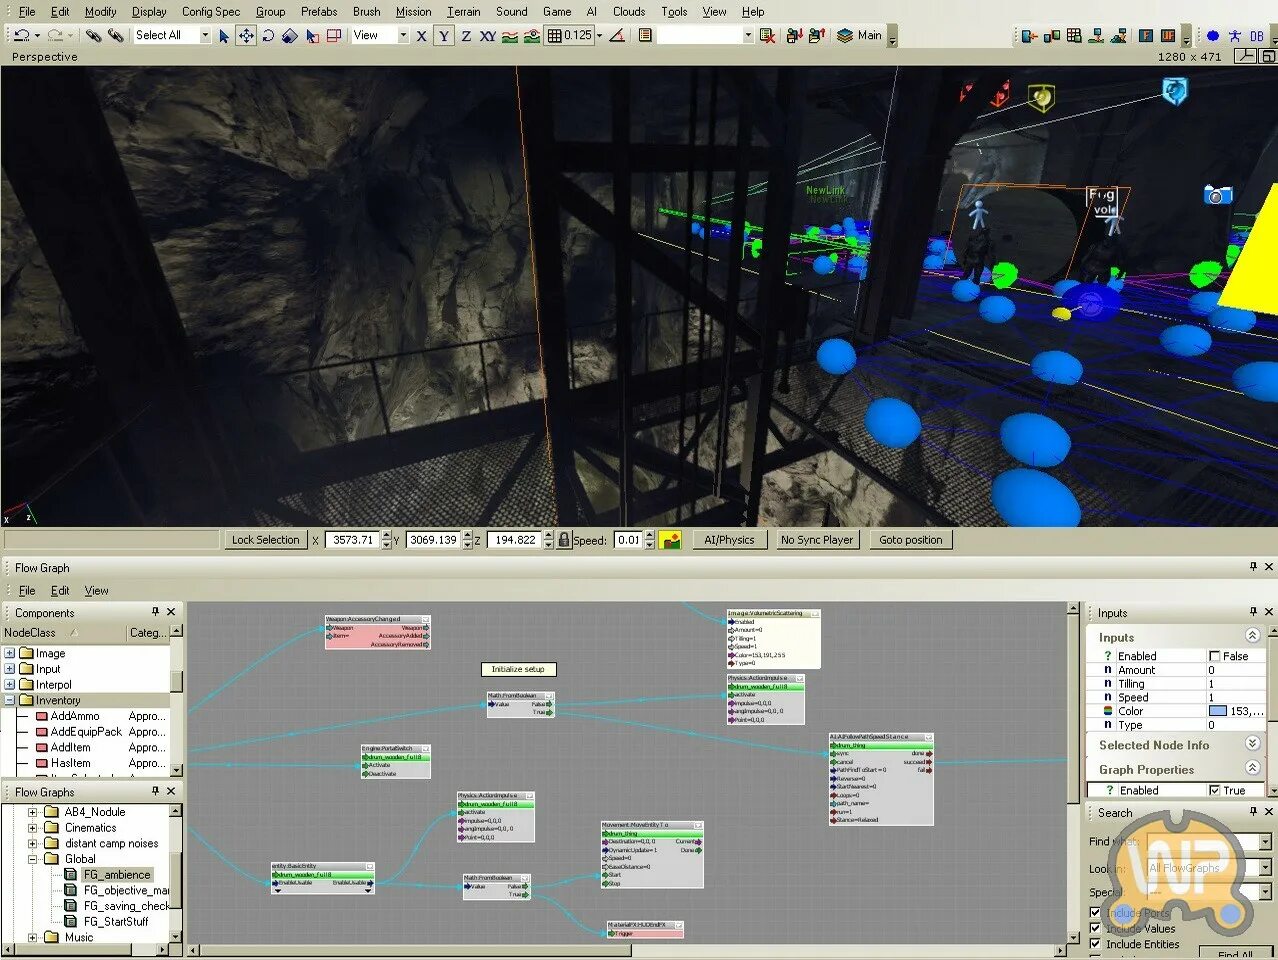Viewport: 1278px width, 960px height.
Task: Click the Speed value field 0.01
Action: [x=628, y=540]
